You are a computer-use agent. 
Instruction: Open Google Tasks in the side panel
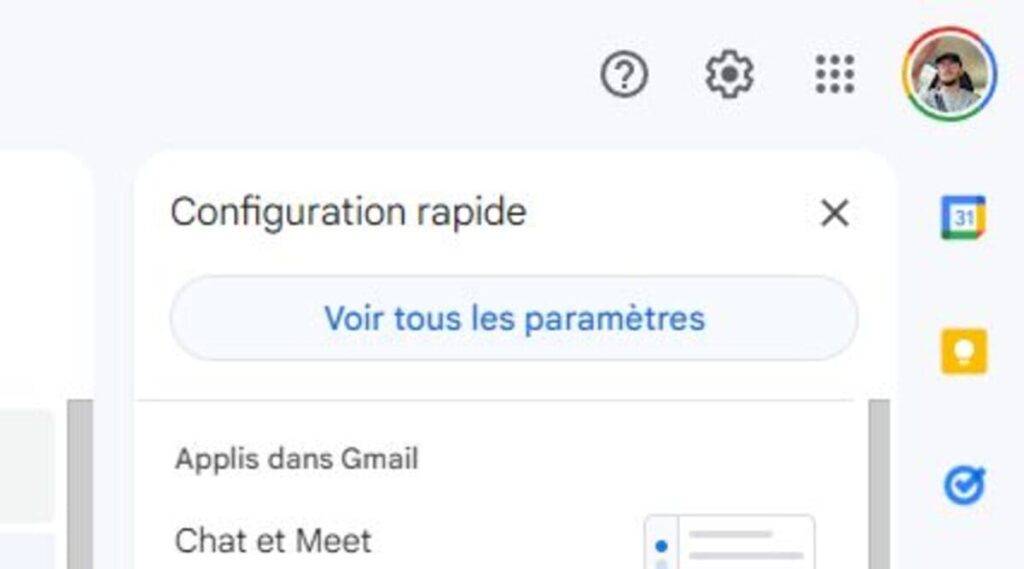[963, 486]
